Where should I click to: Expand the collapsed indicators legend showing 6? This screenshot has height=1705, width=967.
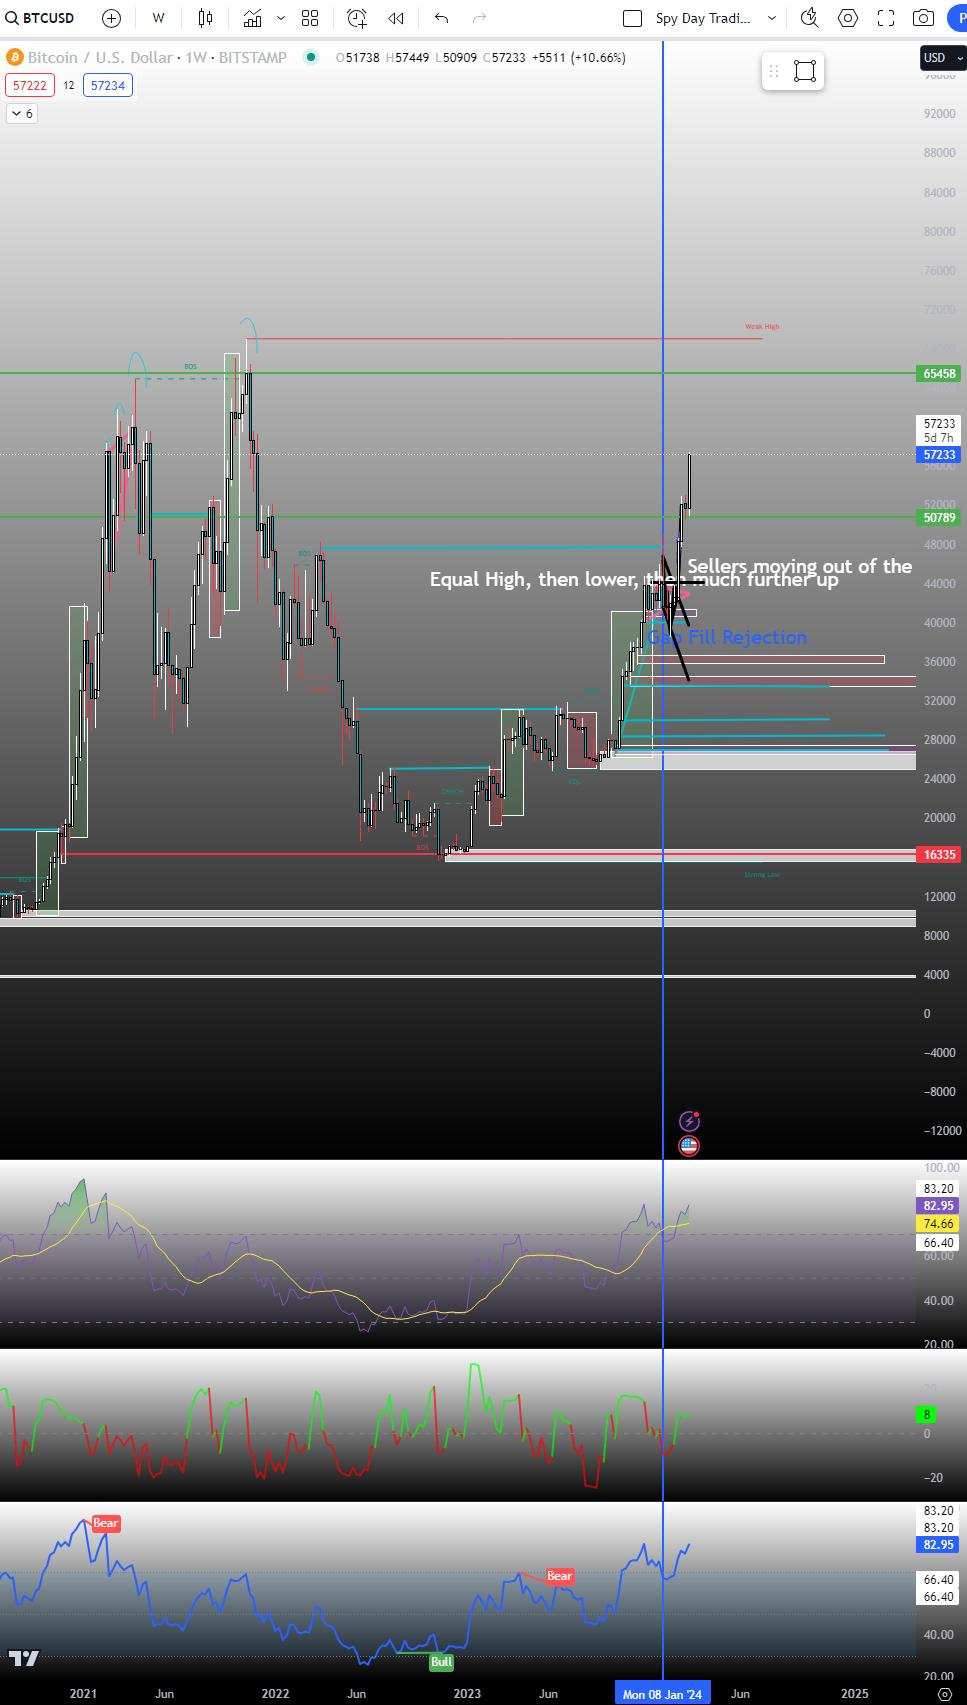[x=21, y=114]
